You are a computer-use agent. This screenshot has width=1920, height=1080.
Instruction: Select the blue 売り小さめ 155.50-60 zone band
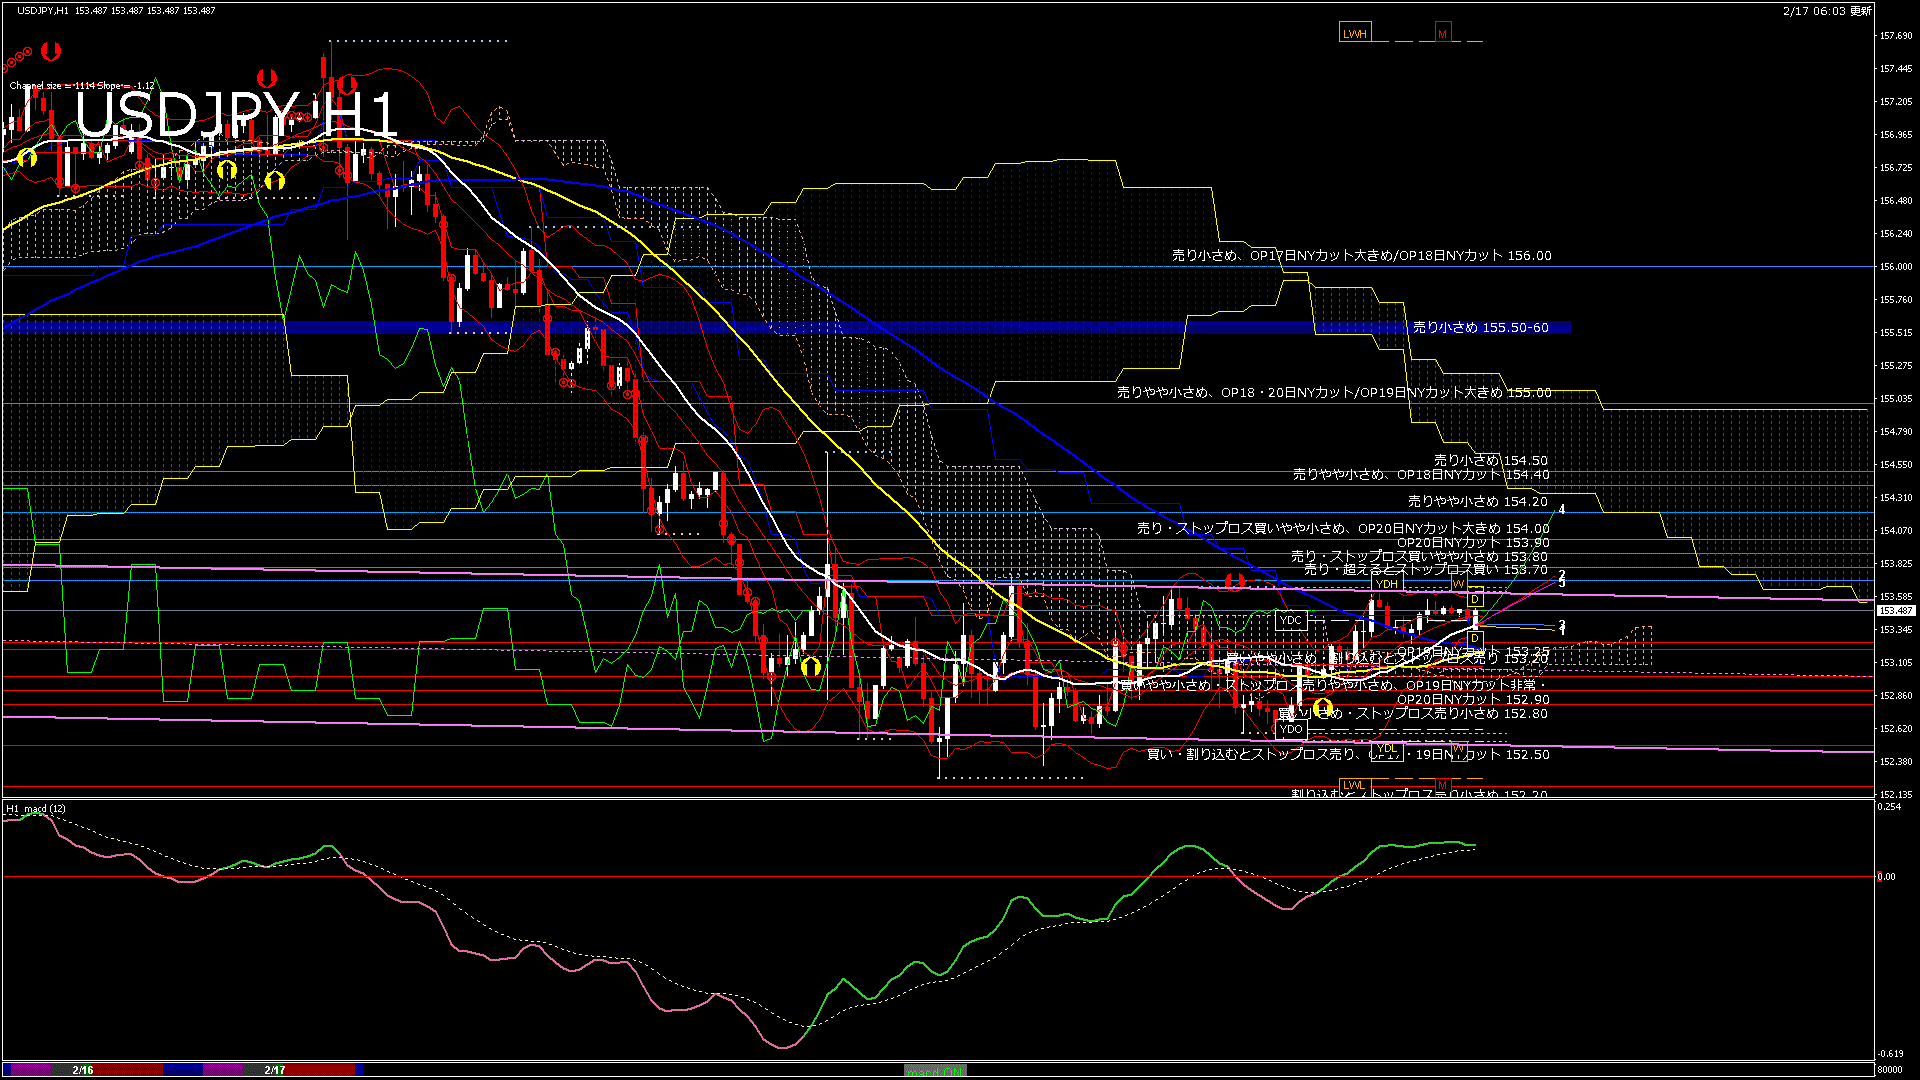click(1480, 328)
